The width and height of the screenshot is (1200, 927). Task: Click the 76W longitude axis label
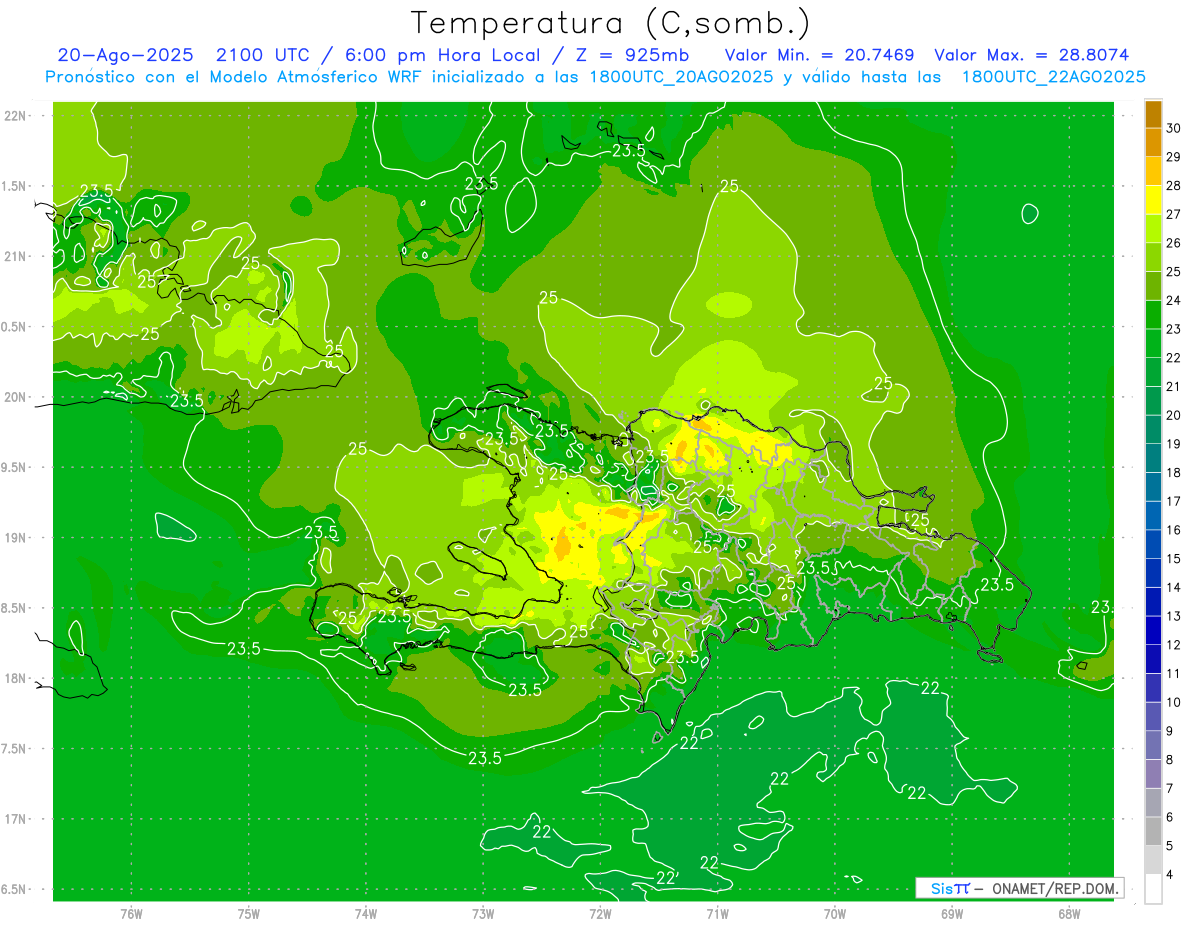point(131,912)
